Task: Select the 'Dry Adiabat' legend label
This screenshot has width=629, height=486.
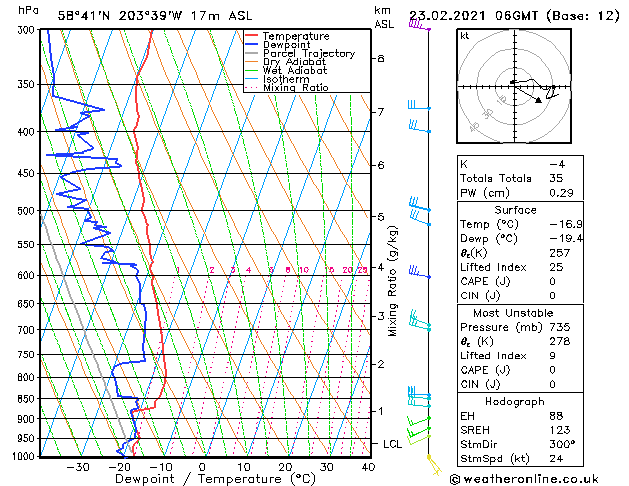Action: click(x=294, y=62)
